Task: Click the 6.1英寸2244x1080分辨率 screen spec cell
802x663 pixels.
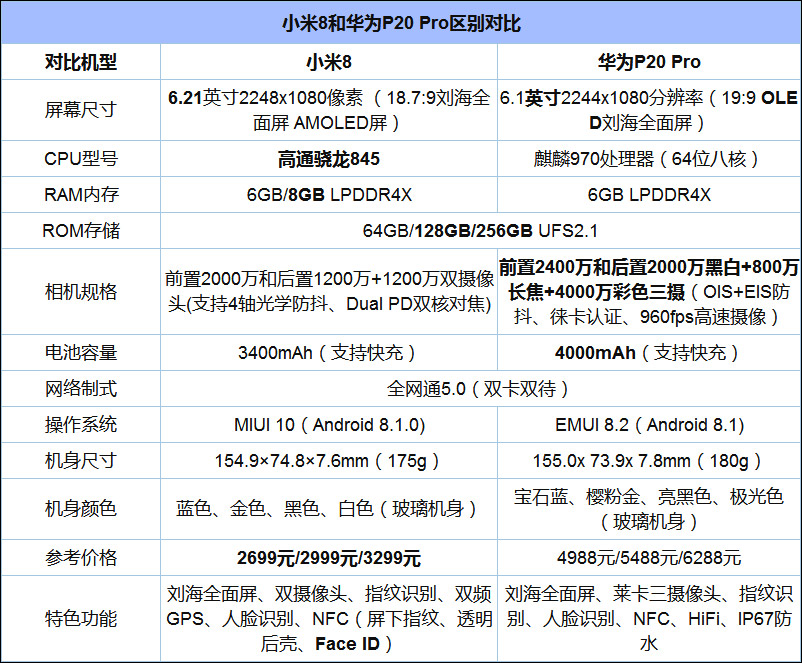Action: 649,110
